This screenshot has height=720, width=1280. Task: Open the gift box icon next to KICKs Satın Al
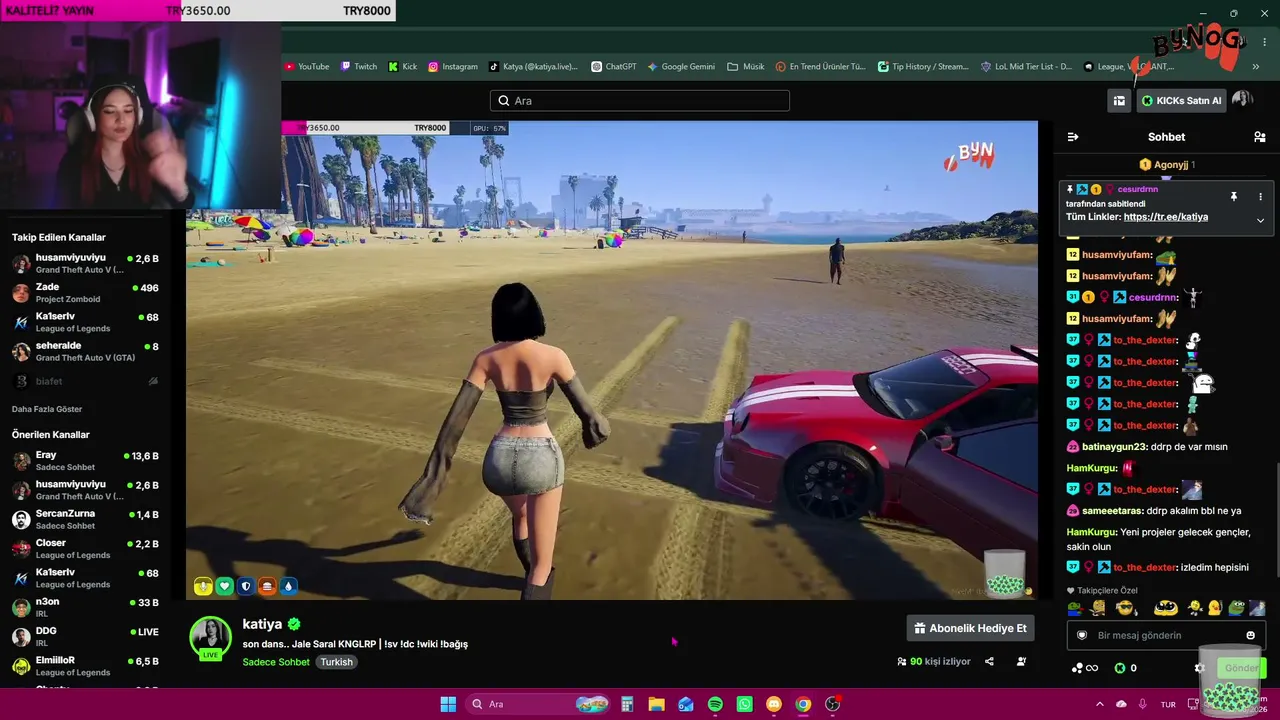(1119, 100)
